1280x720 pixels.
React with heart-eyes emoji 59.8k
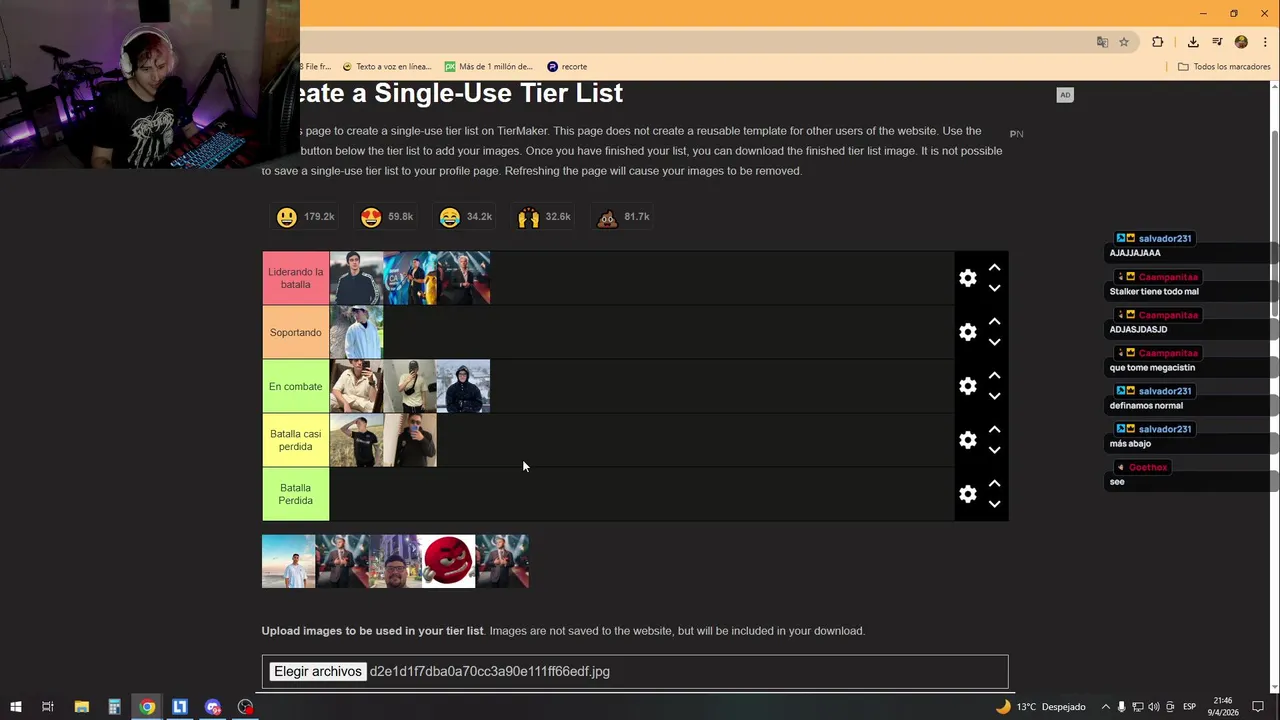point(386,217)
